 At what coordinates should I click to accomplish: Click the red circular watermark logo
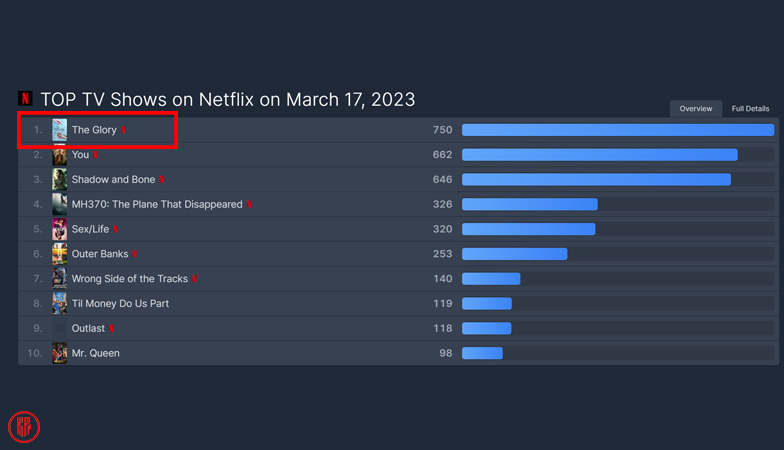tap(24, 427)
